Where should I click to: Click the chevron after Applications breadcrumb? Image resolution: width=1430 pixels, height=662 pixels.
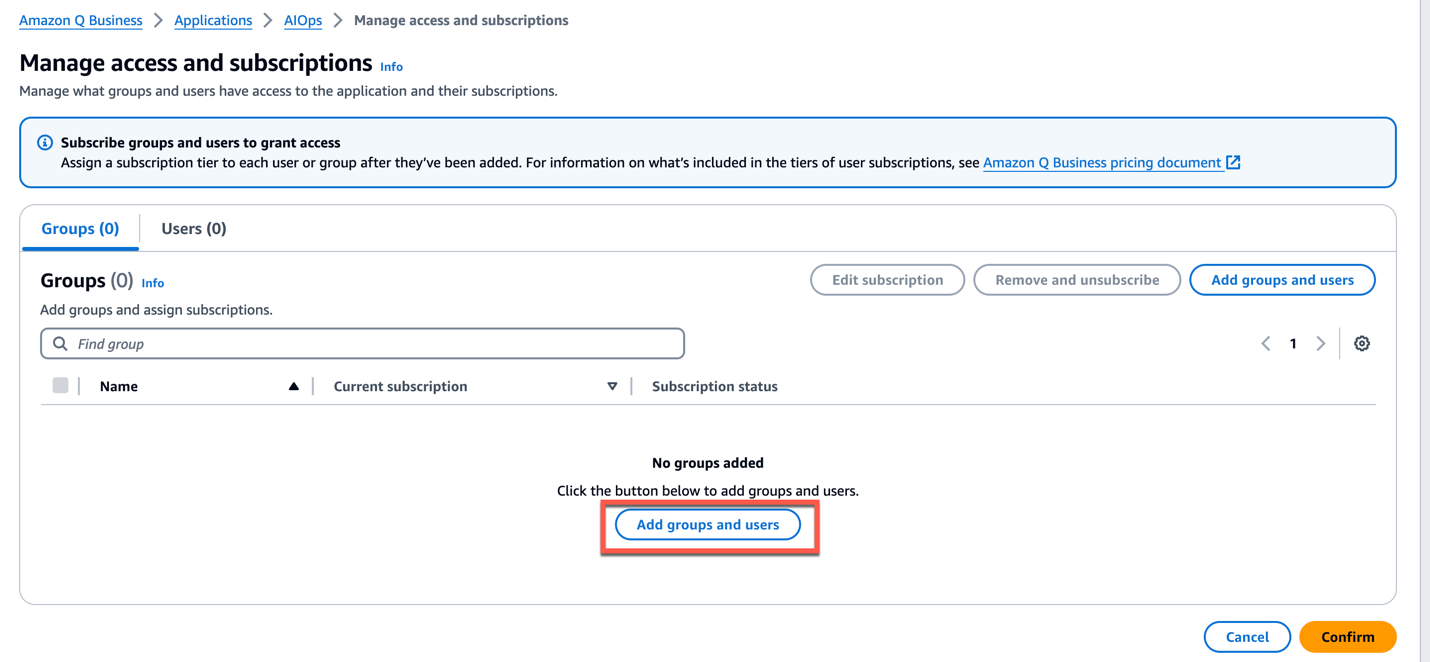coord(266,19)
